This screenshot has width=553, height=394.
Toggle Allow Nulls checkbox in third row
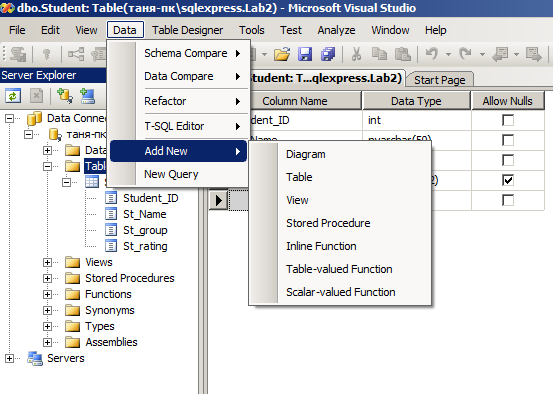pyautogui.click(x=508, y=160)
